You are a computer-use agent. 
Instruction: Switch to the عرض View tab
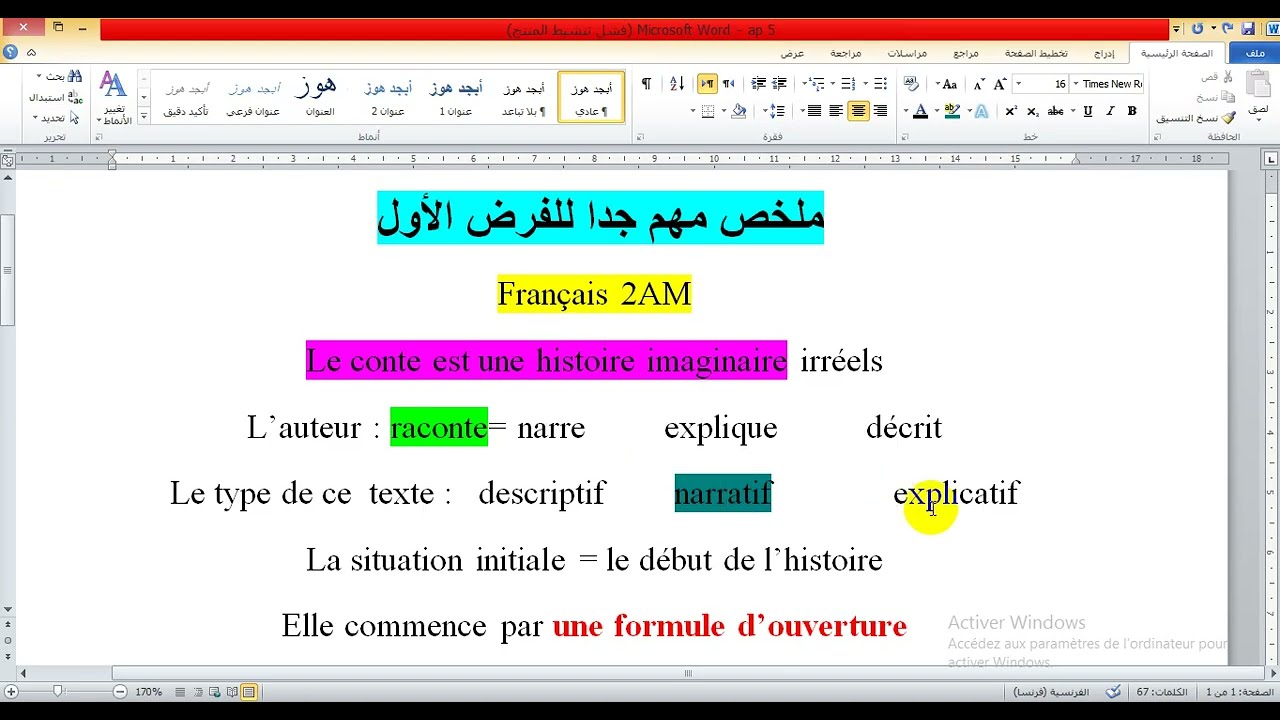click(x=792, y=53)
